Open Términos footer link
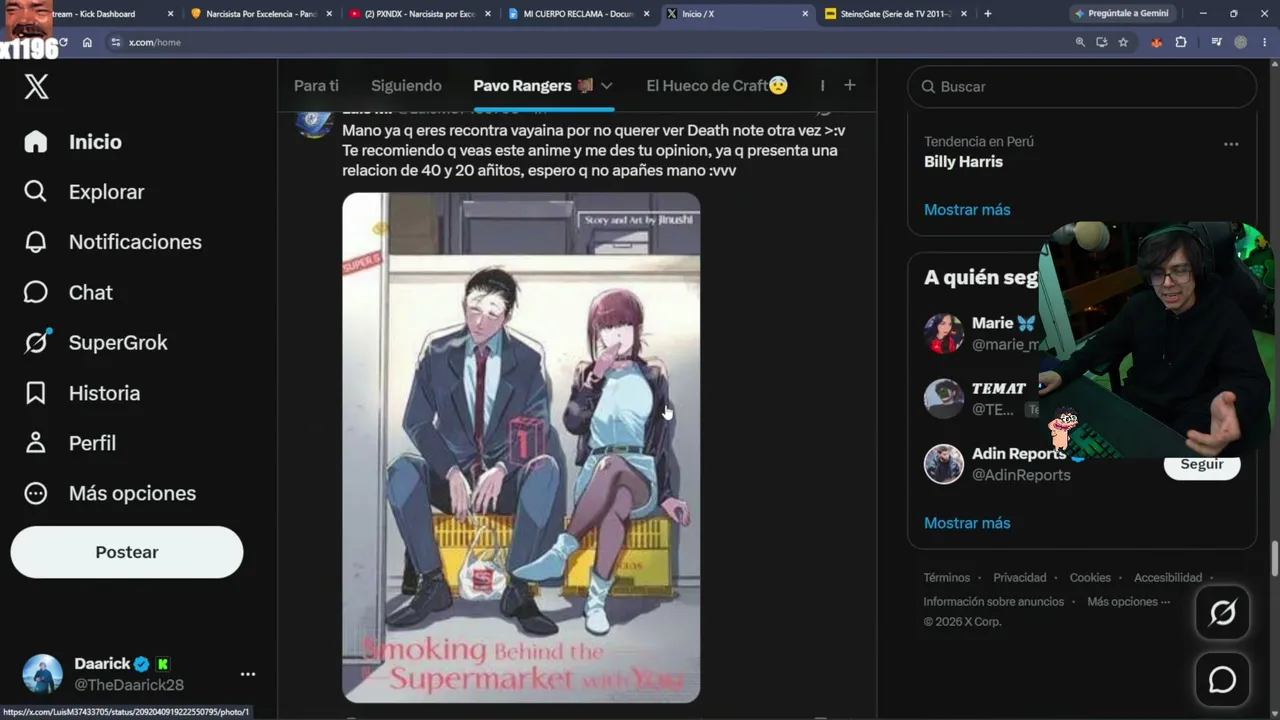The image size is (1280, 720). (947, 578)
